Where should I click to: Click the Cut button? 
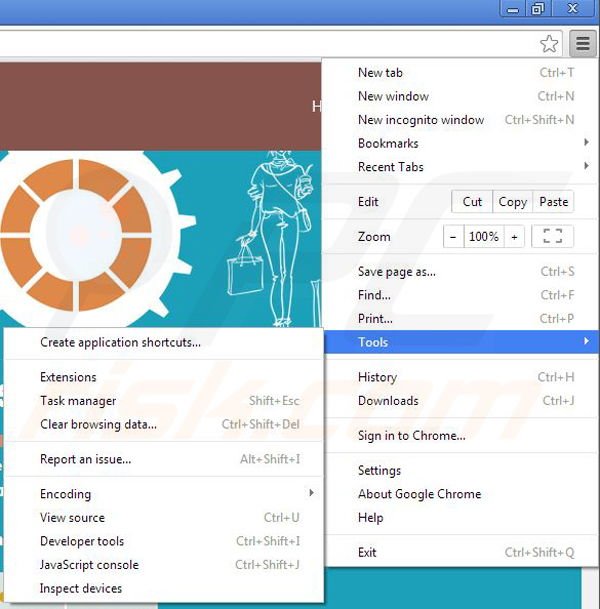[472, 201]
